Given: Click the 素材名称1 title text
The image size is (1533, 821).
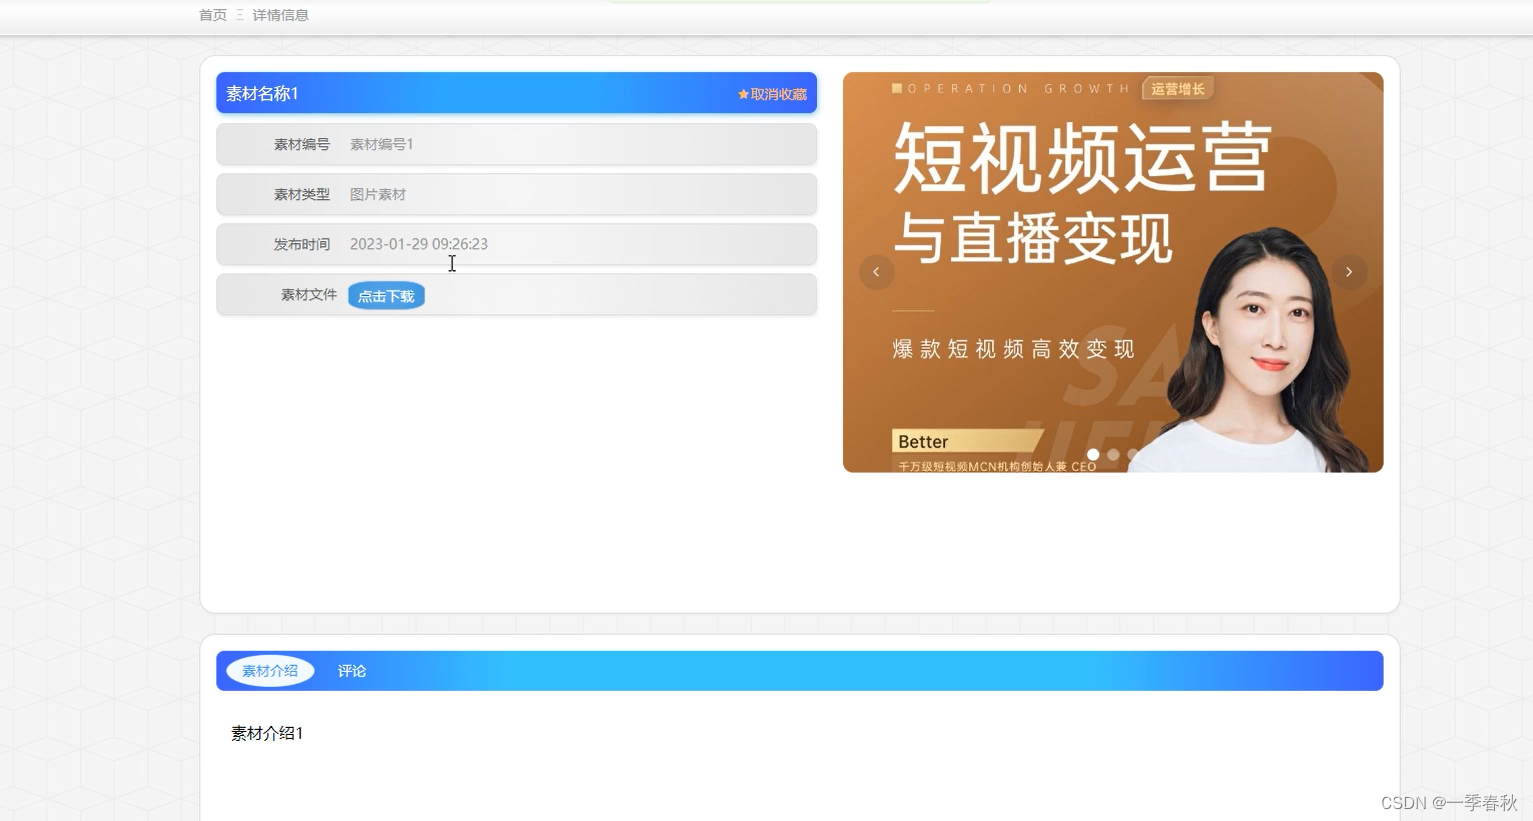Looking at the screenshot, I should pos(262,93).
